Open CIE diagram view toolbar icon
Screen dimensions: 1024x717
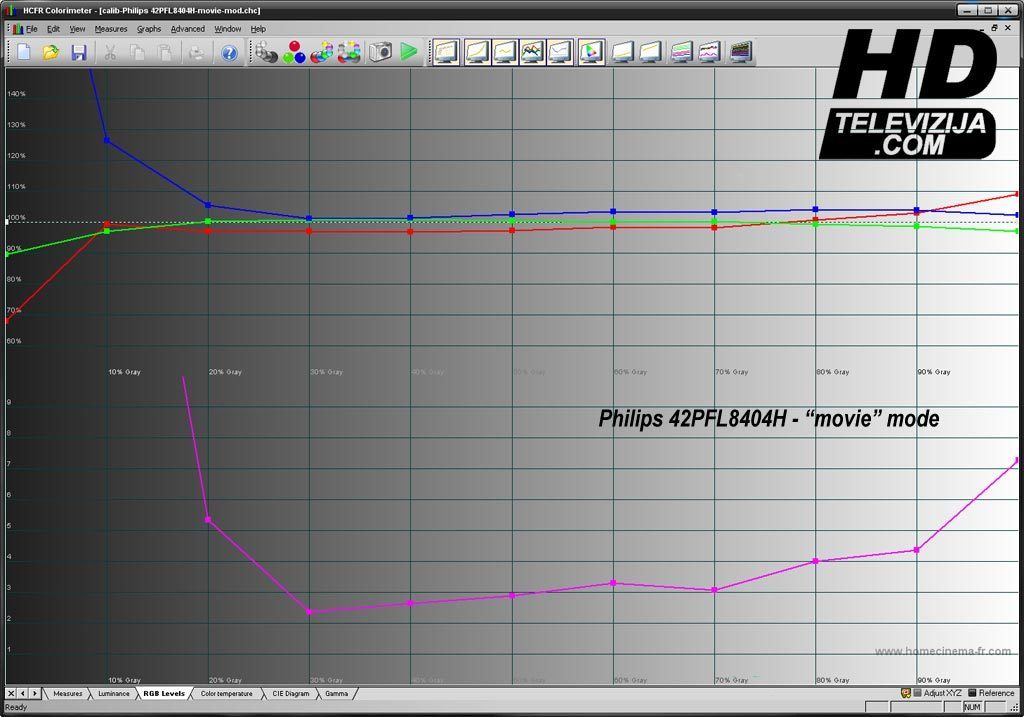(591, 52)
